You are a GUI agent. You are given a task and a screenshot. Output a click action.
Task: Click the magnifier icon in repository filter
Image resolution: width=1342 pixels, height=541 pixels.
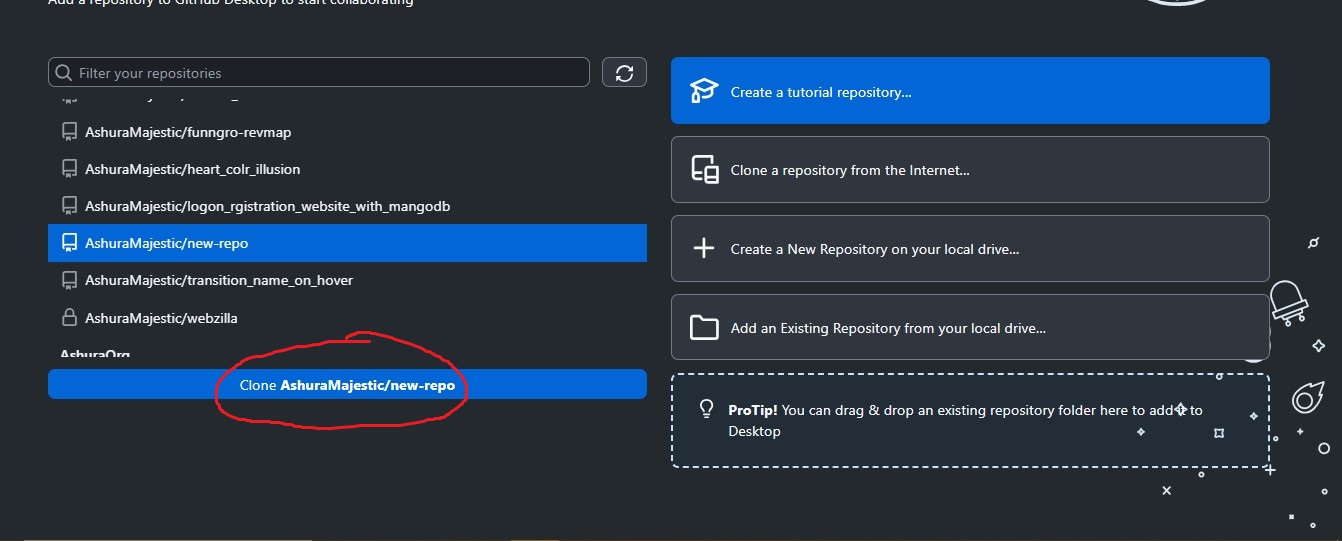64,73
